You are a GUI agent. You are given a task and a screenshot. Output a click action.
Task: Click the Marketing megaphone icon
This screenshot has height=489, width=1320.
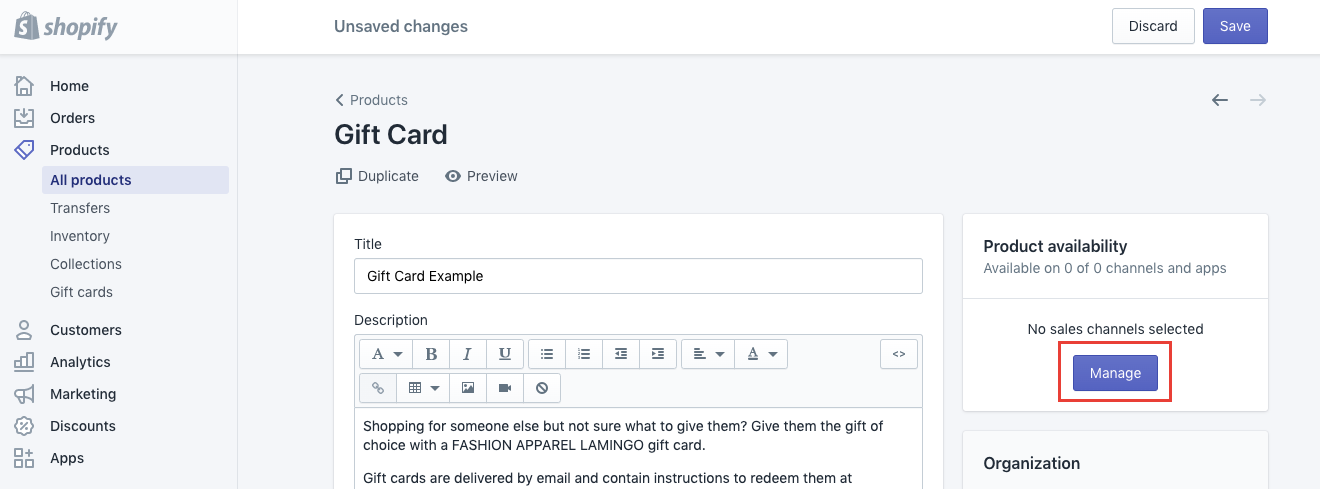pos(24,394)
